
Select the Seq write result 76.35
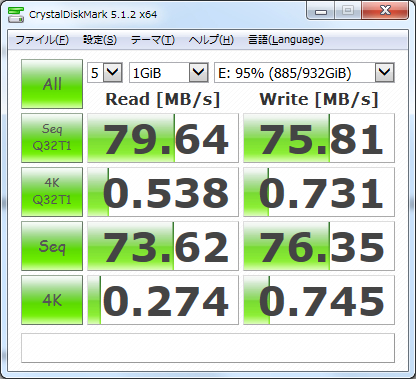point(319,246)
